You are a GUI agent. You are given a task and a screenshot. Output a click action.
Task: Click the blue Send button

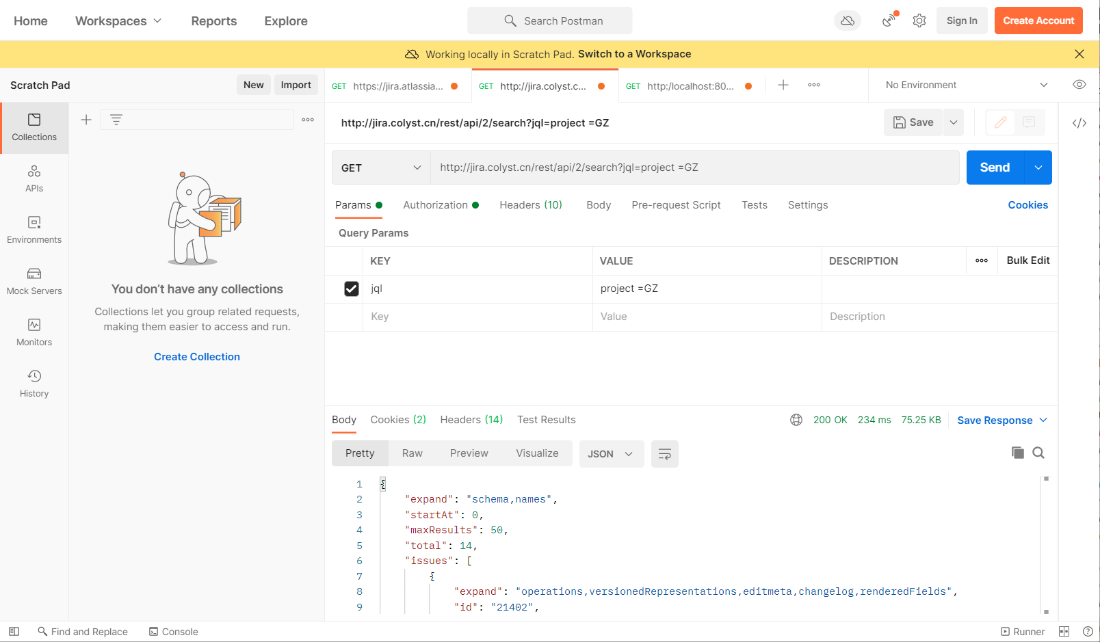point(995,168)
